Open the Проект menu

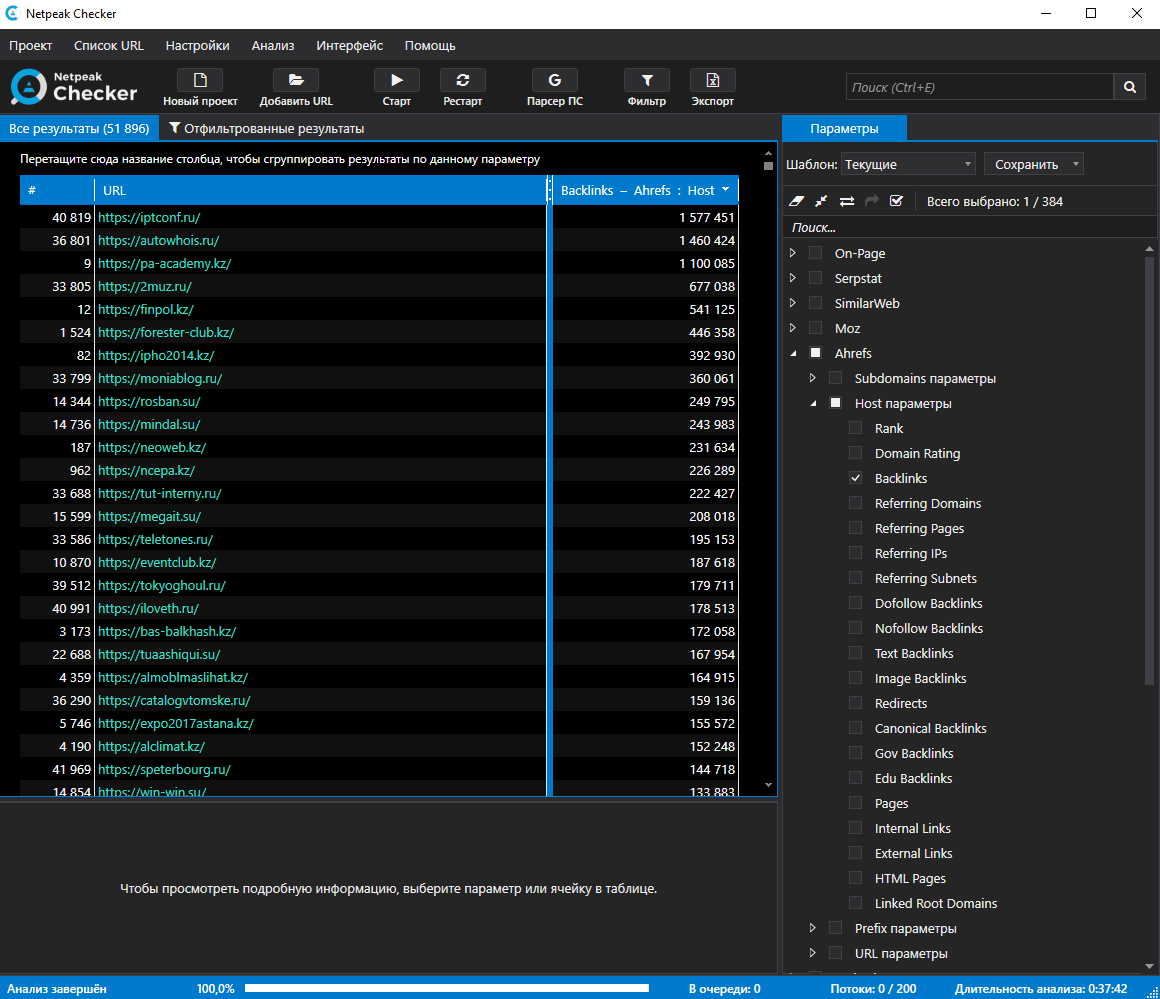coord(30,46)
